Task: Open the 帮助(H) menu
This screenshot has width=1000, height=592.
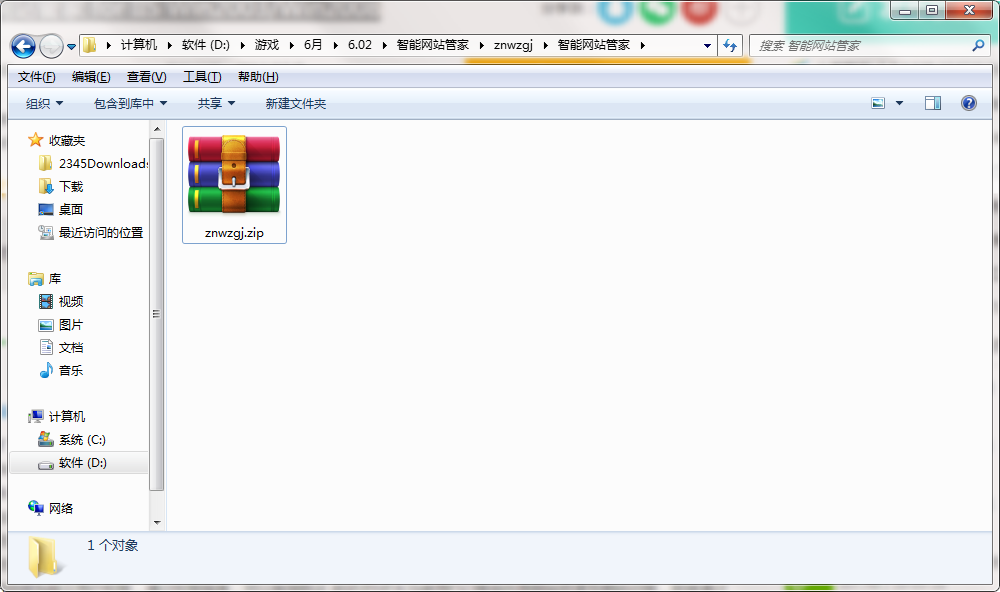Action: pos(258,77)
